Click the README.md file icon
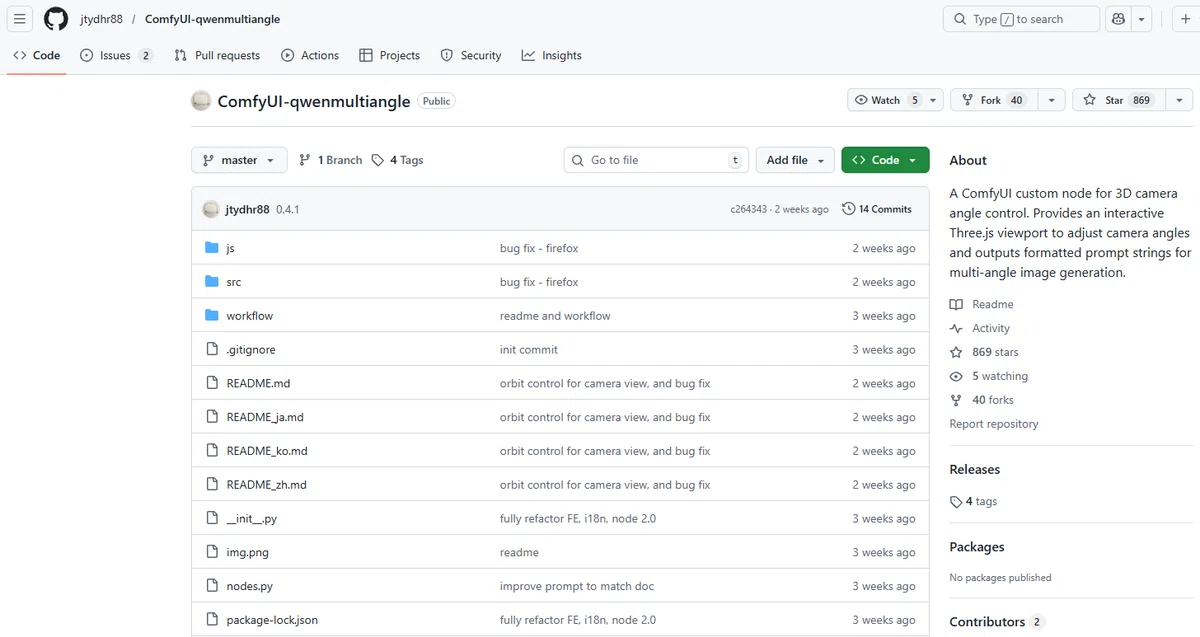Image resolution: width=1200 pixels, height=637 pixels. [x=211, y=383]
